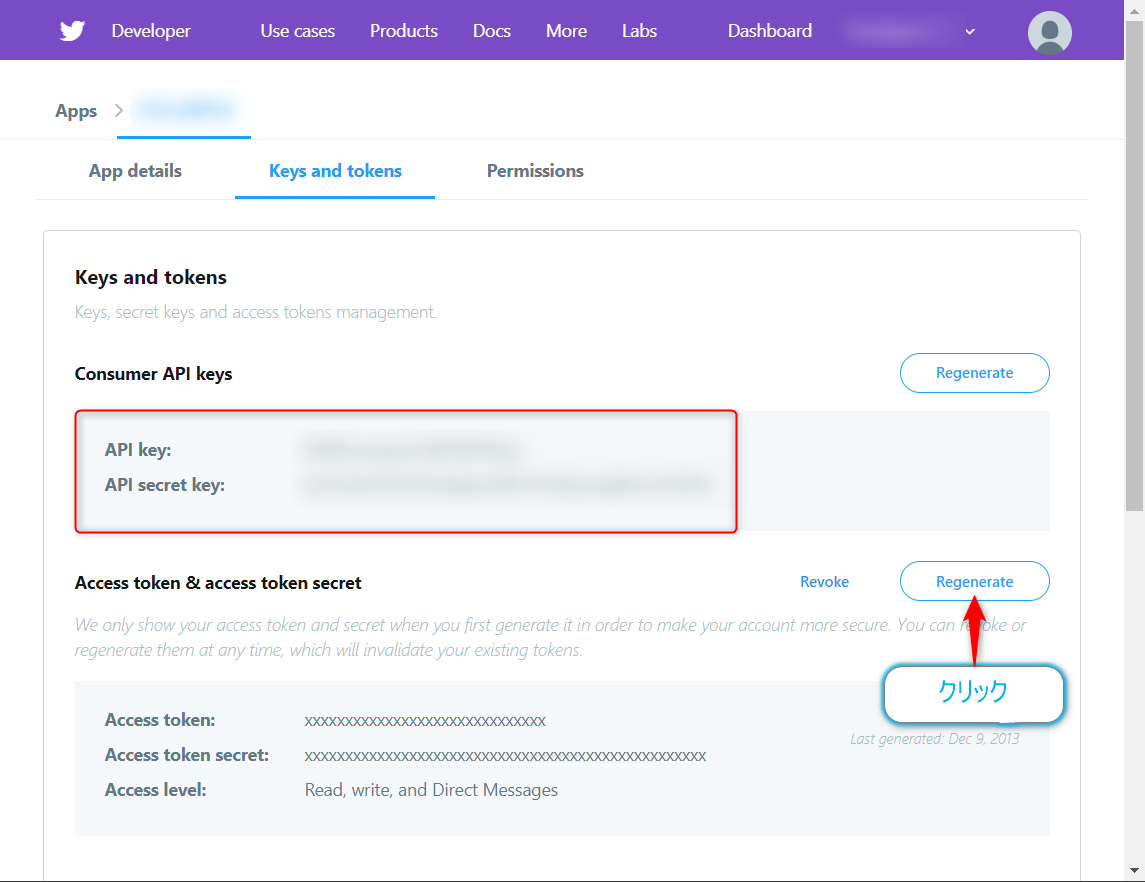This screenshot has height=882, width=1145.
Task: Regenerate the access token and secret
Action: pyautogui.click(x=974, y=581)
